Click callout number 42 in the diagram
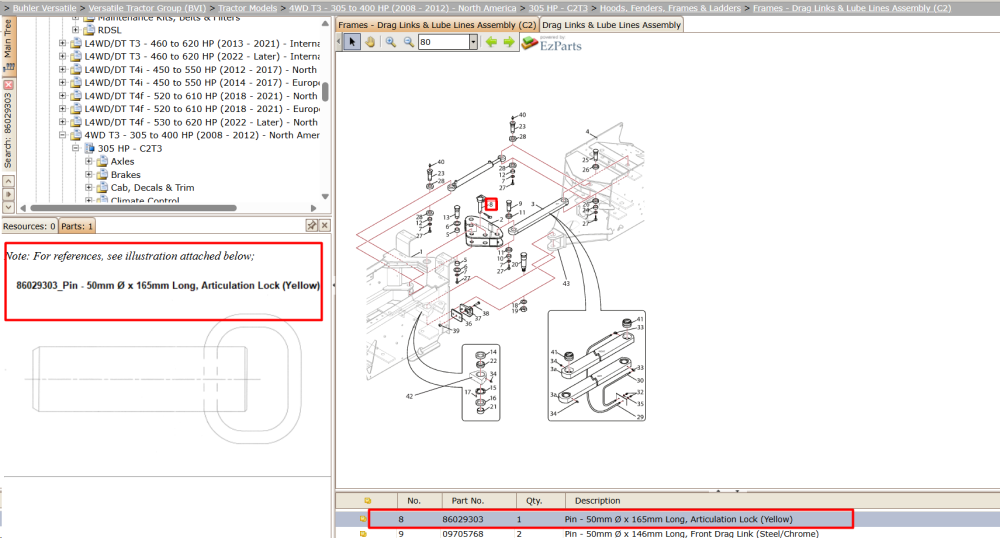The width and height of the screenshot is (1000, 538). (409, 396)
